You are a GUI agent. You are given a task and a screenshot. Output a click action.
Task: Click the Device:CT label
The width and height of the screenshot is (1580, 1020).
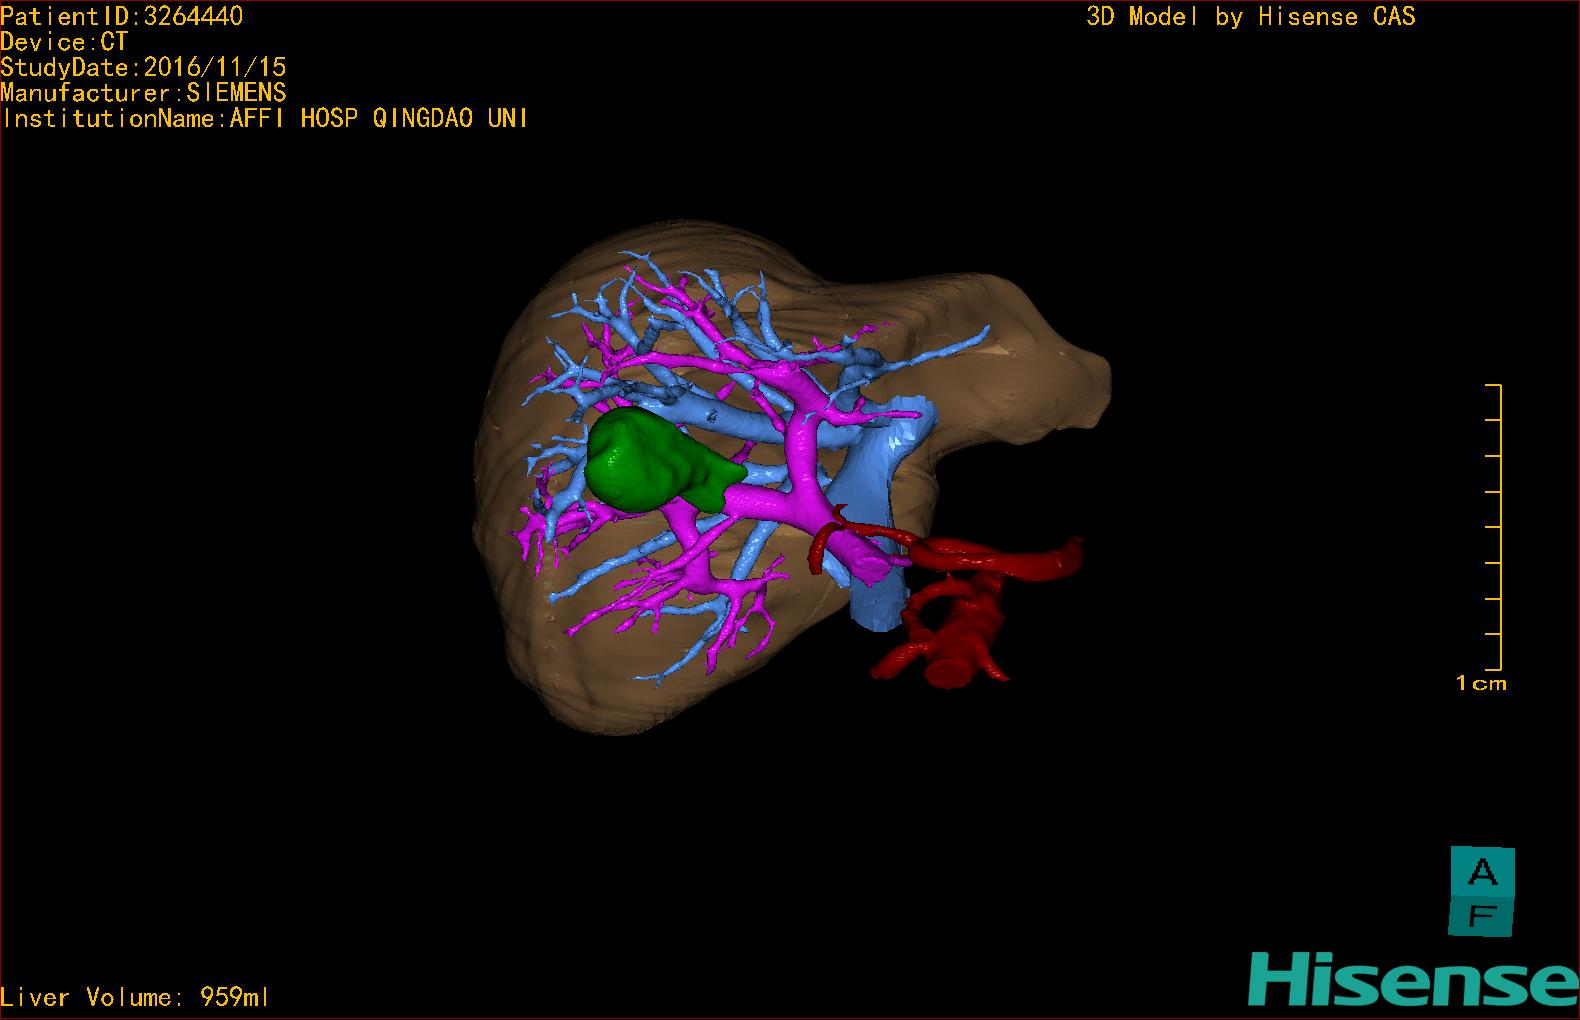point(64,42)
